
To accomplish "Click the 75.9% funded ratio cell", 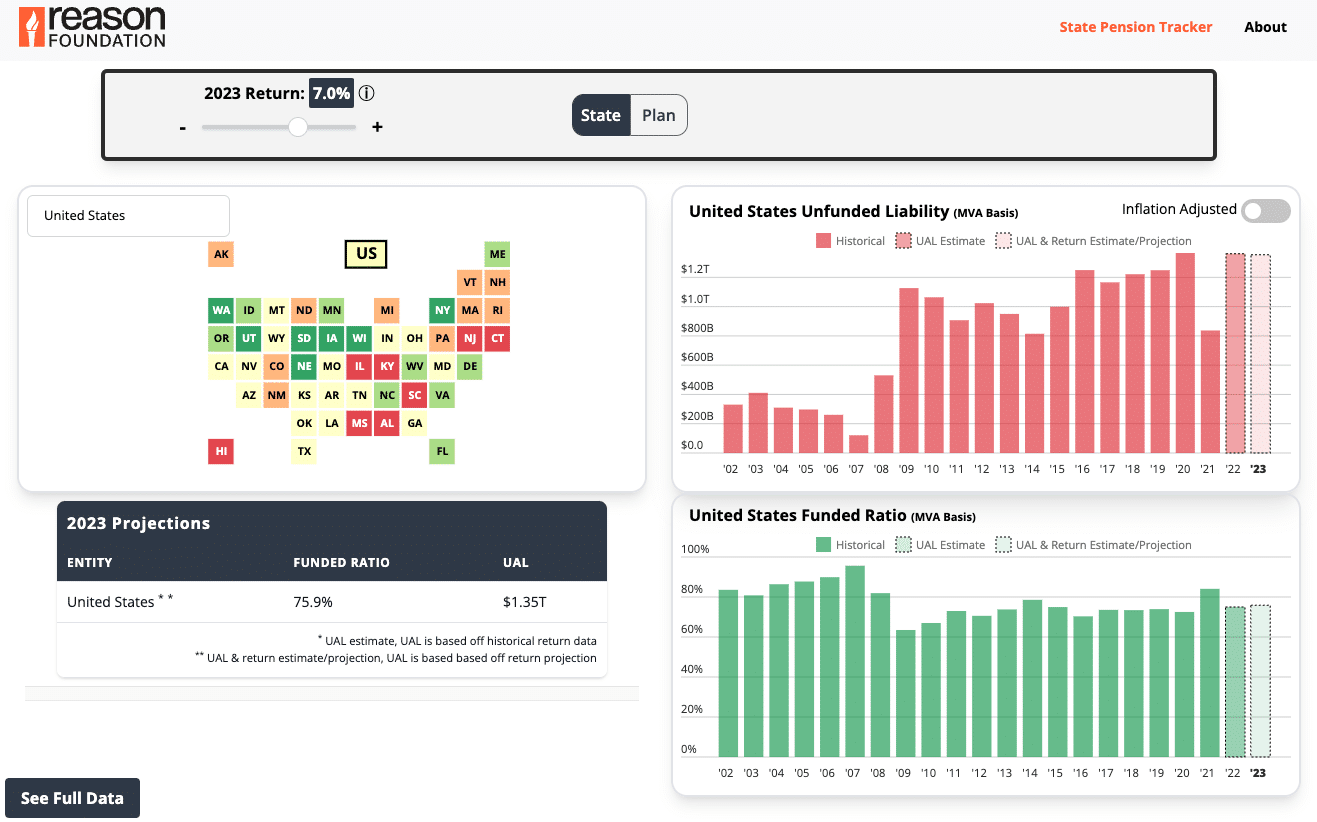I will (313, 602).
